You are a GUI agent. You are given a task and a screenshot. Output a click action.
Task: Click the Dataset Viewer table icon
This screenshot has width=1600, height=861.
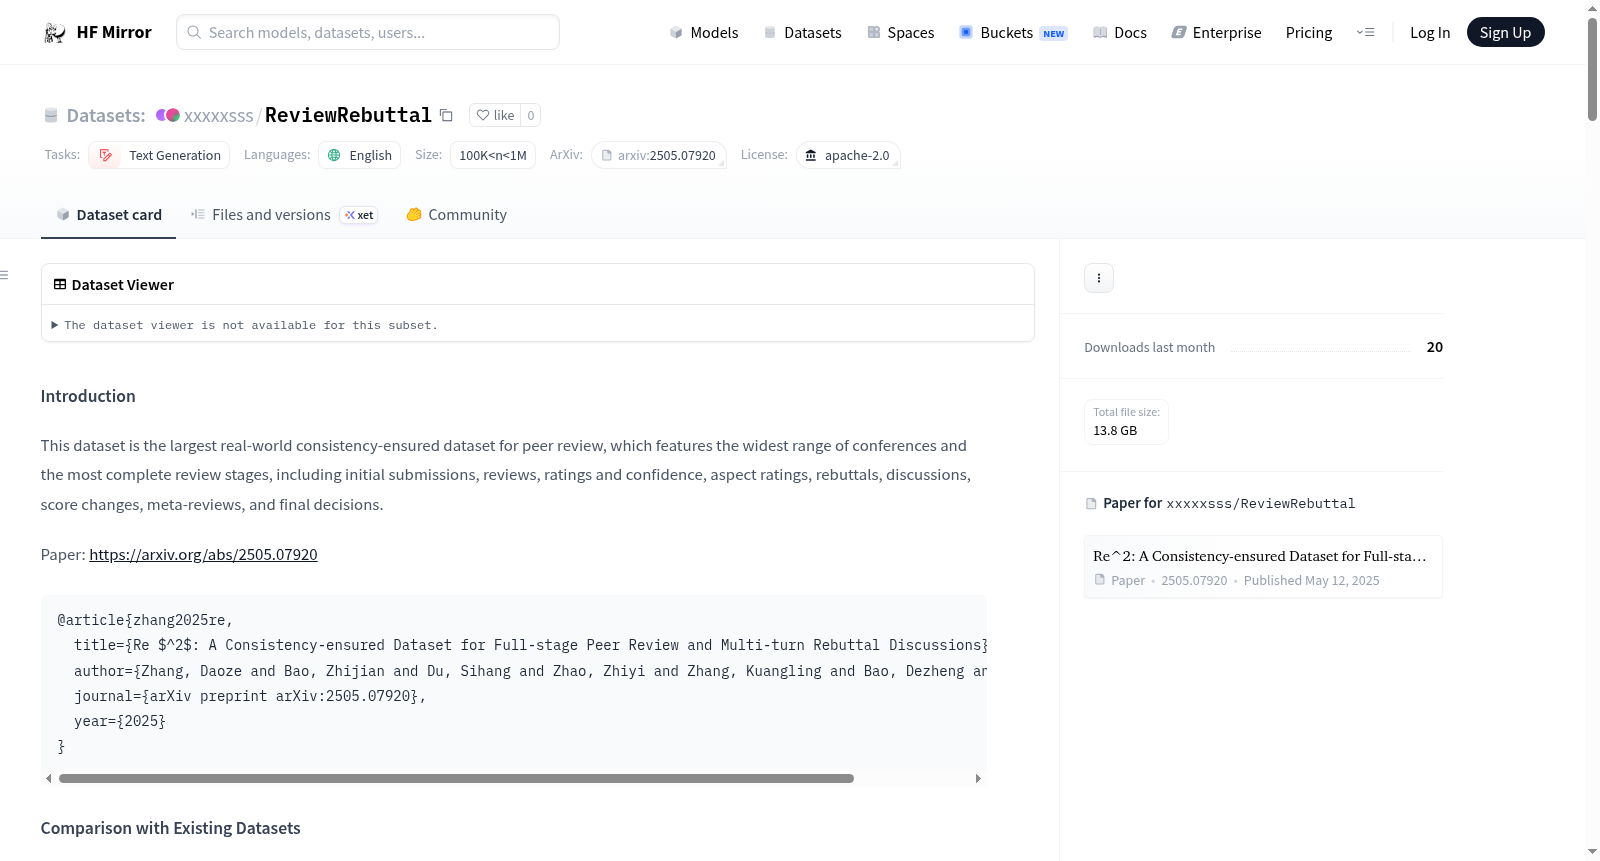coord(60,285)
